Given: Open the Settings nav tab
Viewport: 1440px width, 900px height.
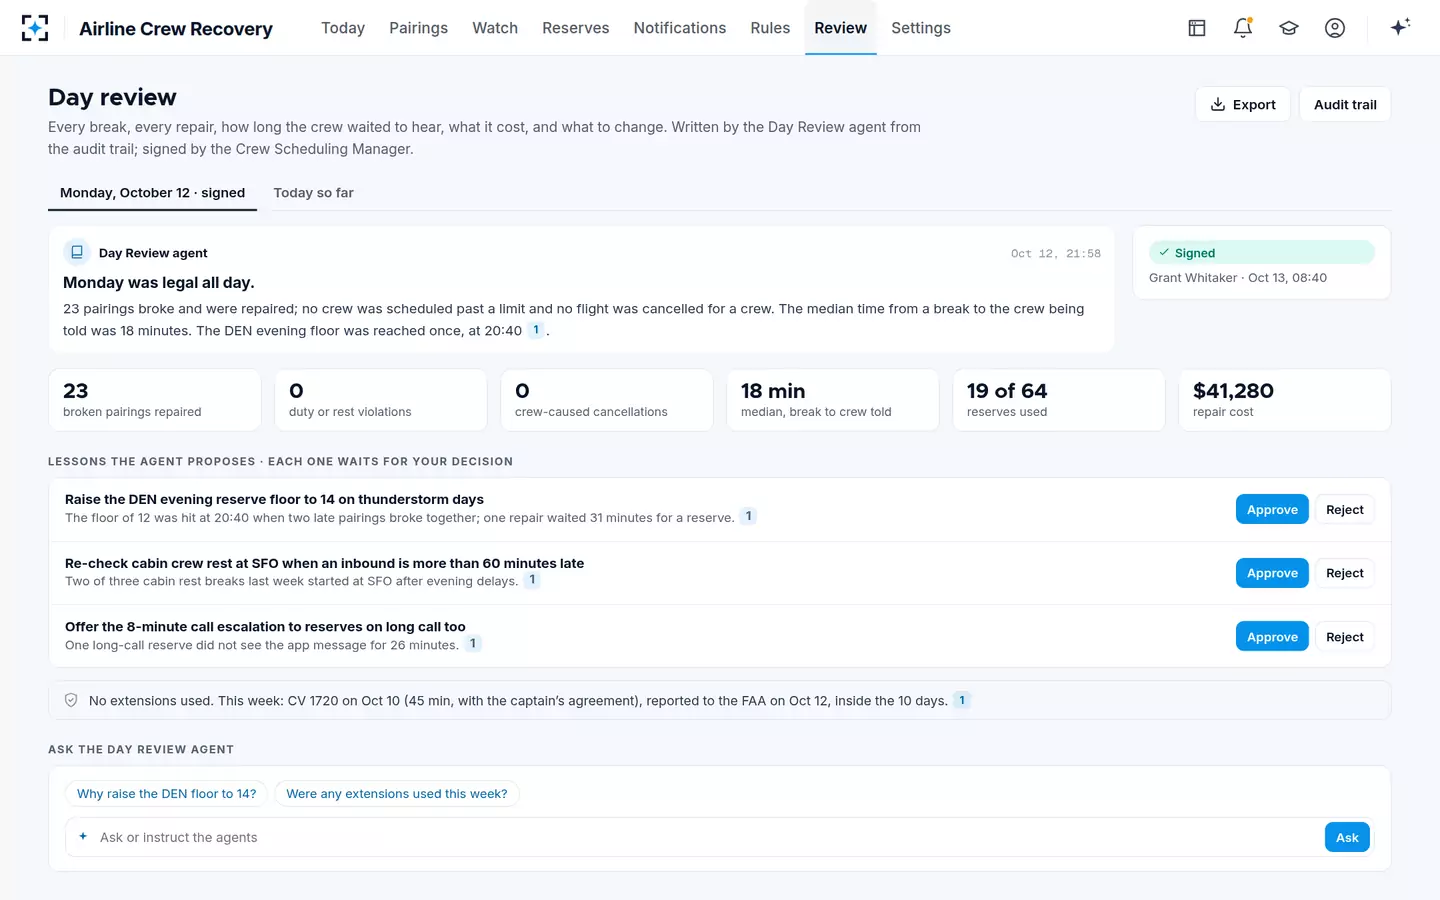Looking at the screenshot, I should [x=921, y=28].
